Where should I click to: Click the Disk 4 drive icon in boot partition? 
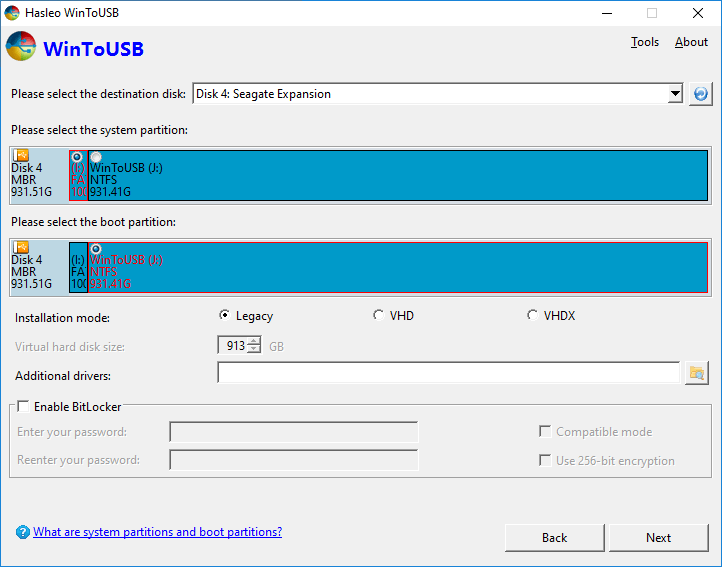pyautogui.click(x=21, y=247)
